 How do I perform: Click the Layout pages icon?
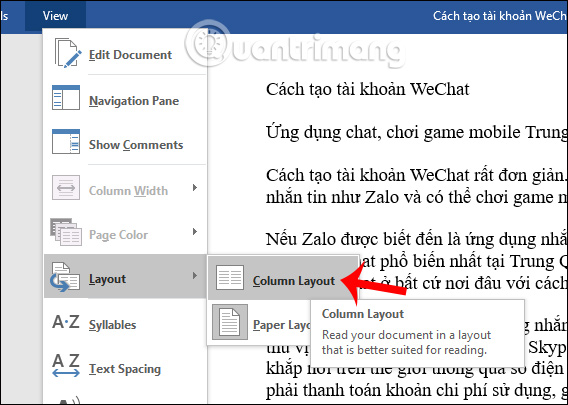(65, 277)
